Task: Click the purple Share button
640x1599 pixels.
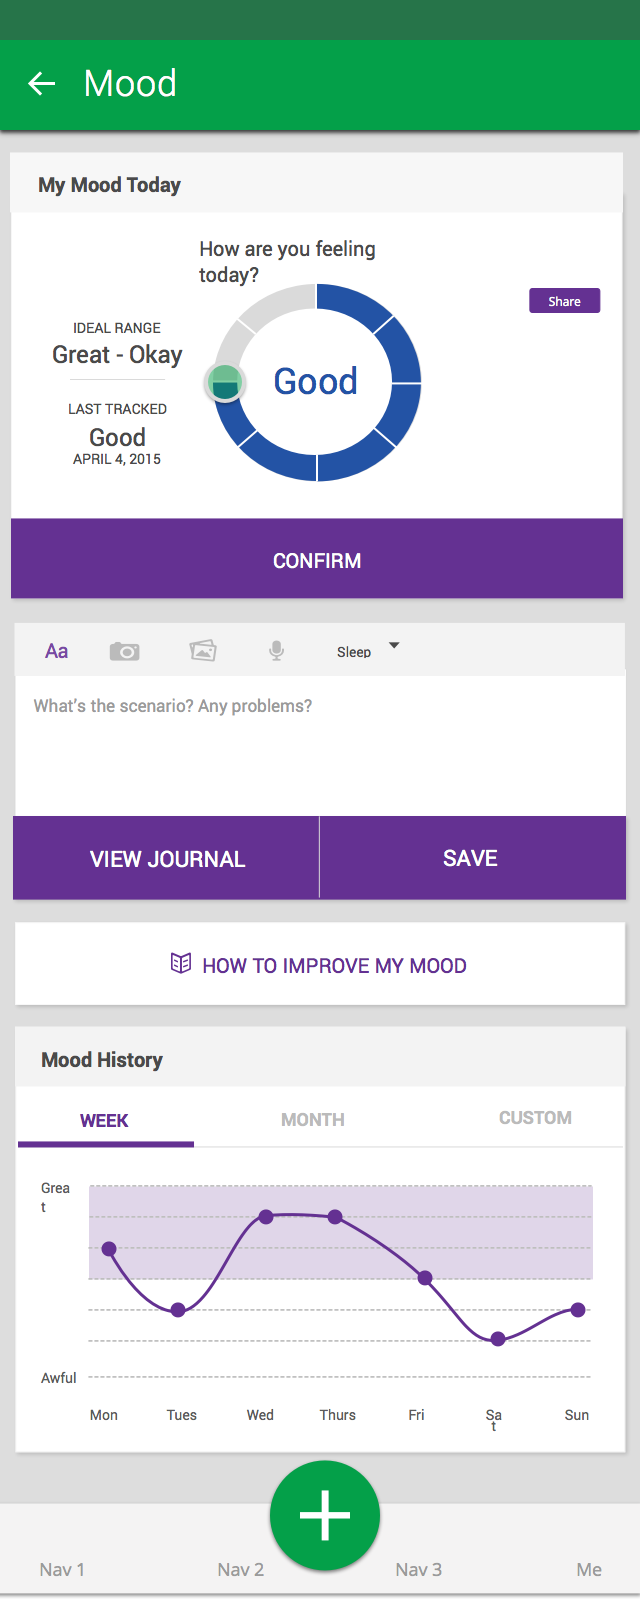Action: (x=564, y=301)
